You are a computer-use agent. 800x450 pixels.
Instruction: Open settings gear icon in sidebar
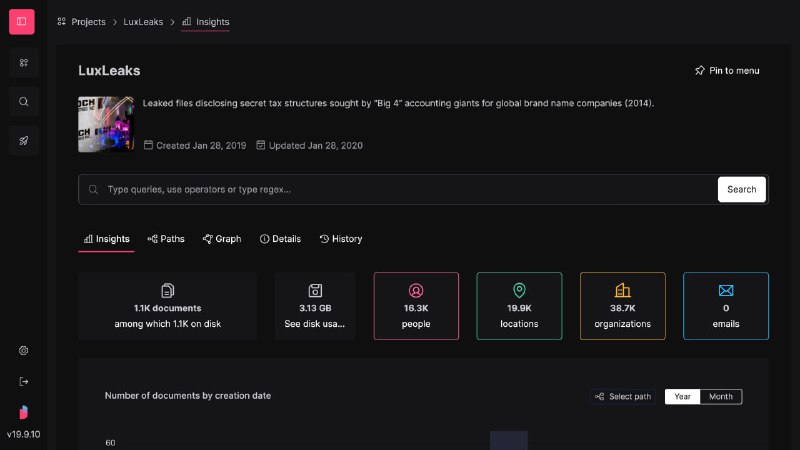[x=23, y=351]
